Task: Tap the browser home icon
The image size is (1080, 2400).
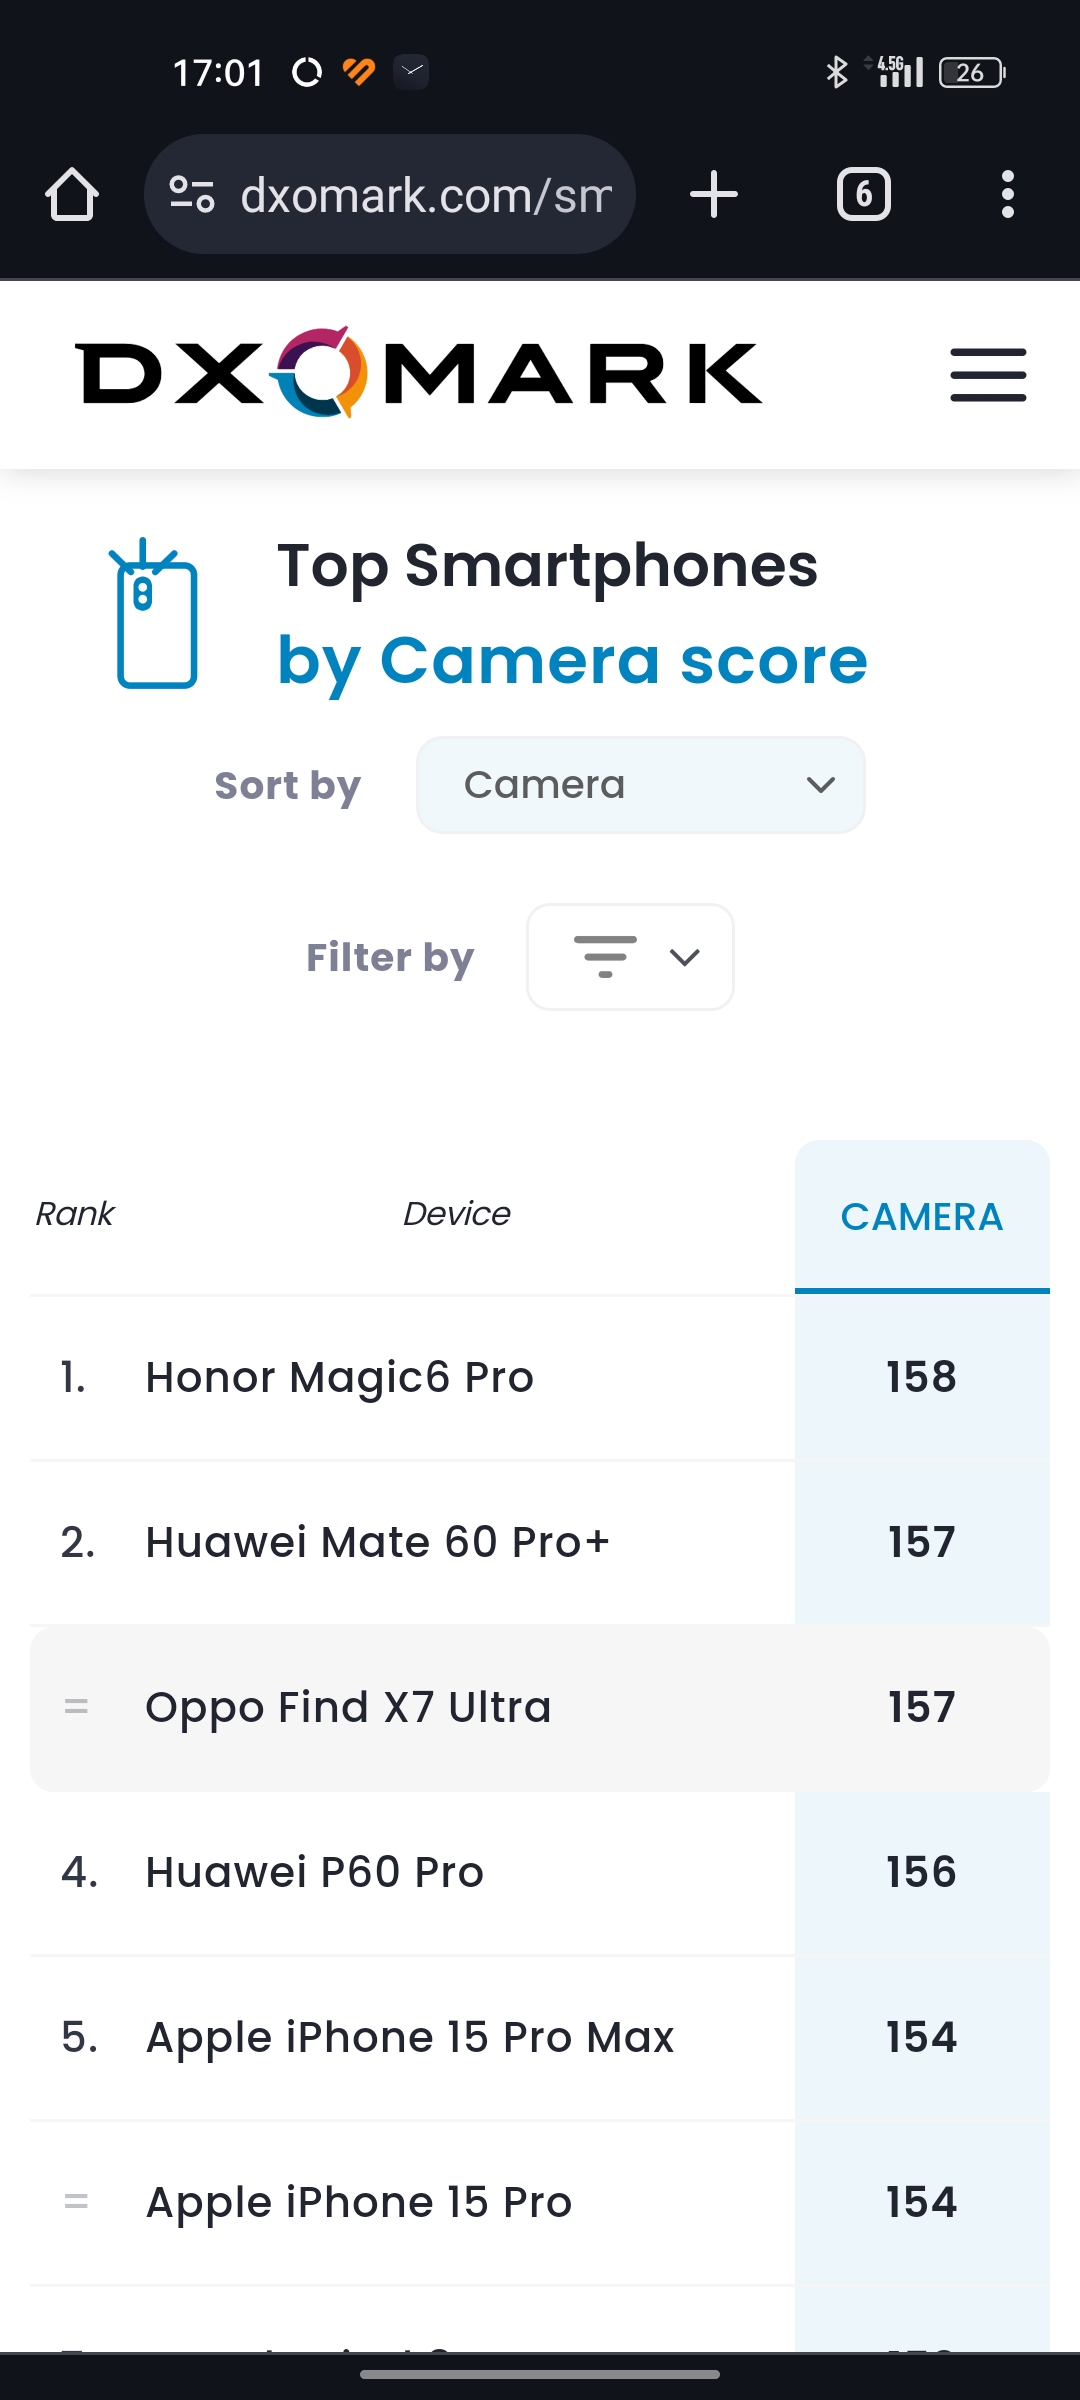Action: (x=72, y=194)
